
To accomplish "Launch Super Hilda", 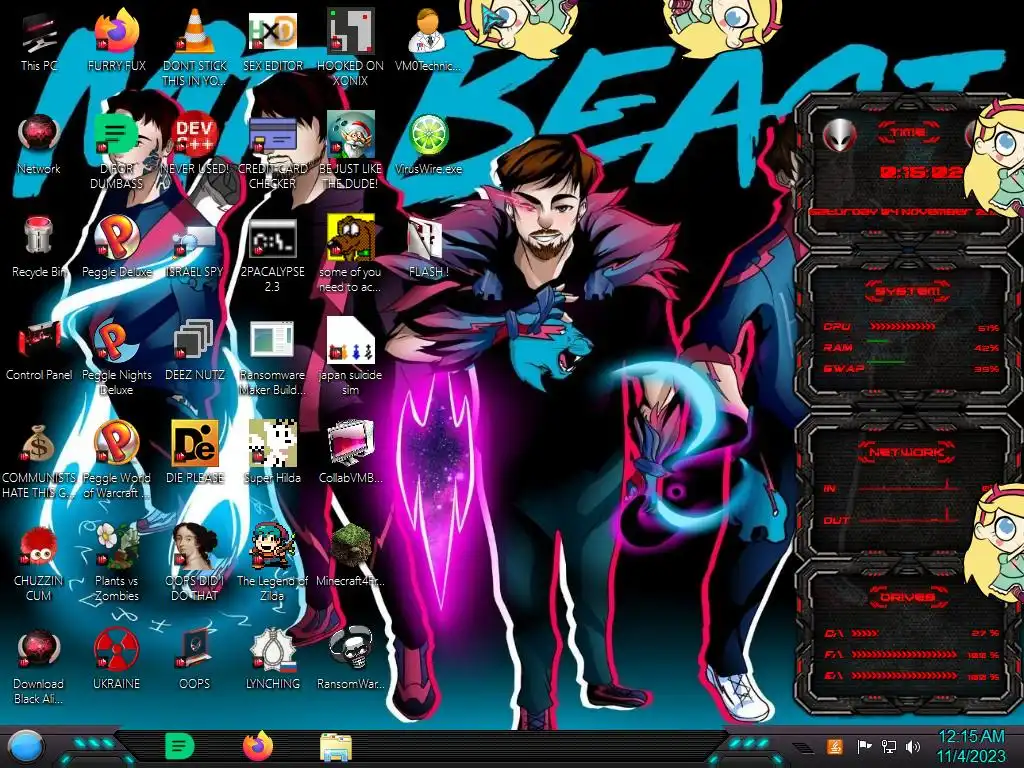I will coord(272,443).
